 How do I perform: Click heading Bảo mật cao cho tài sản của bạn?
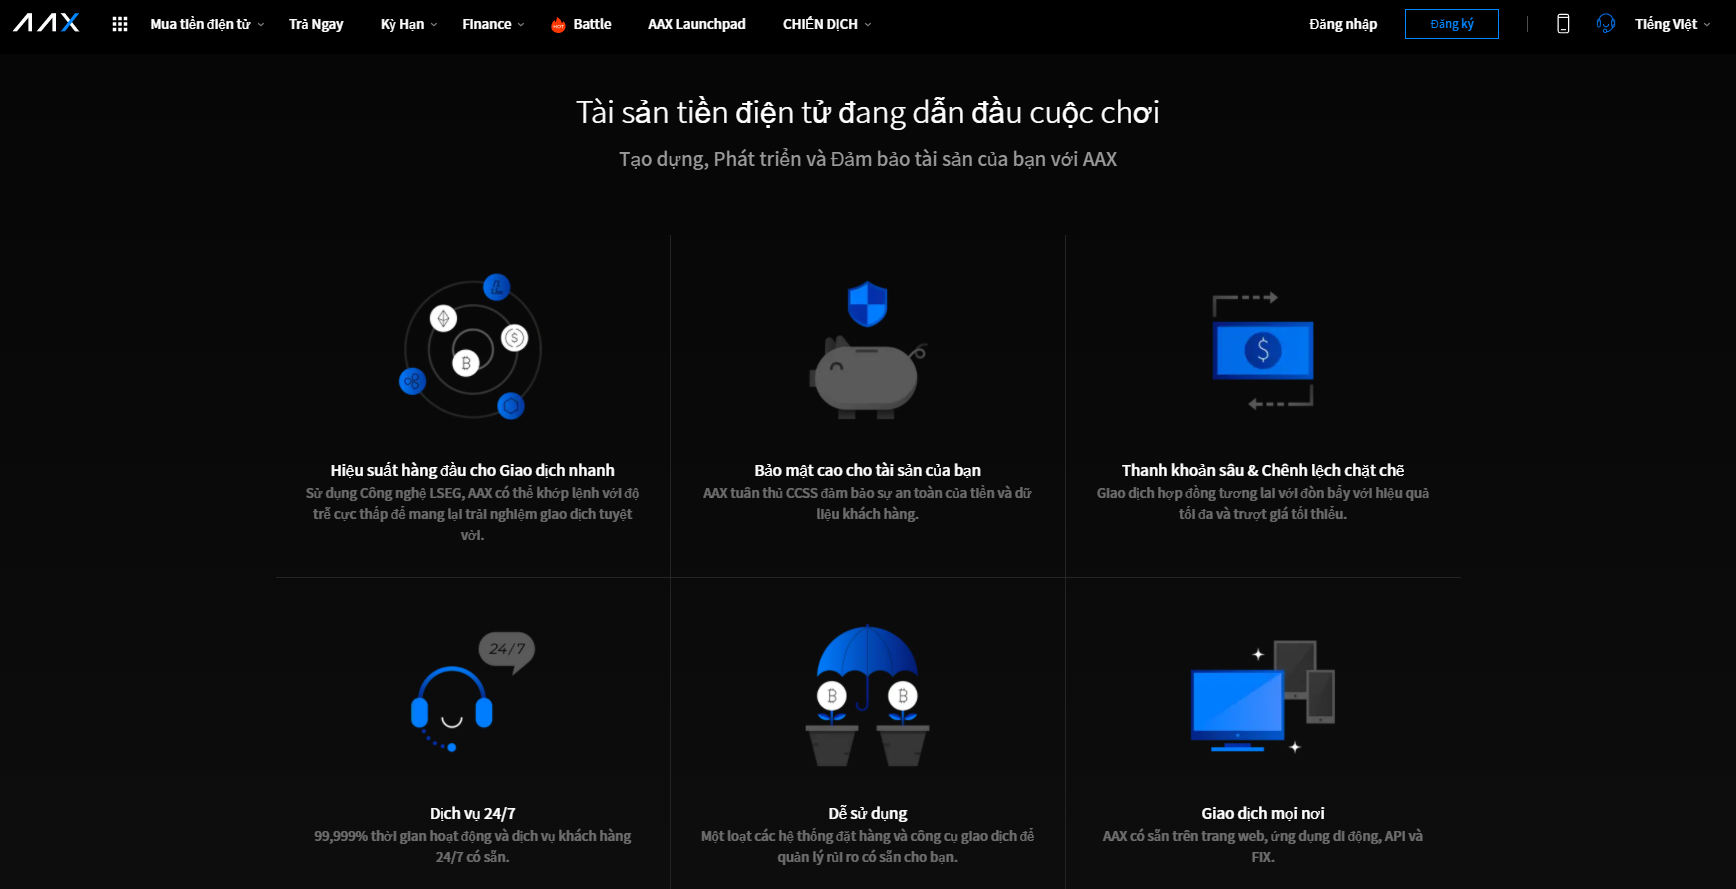pyautogui.click(x=868, y=470)
